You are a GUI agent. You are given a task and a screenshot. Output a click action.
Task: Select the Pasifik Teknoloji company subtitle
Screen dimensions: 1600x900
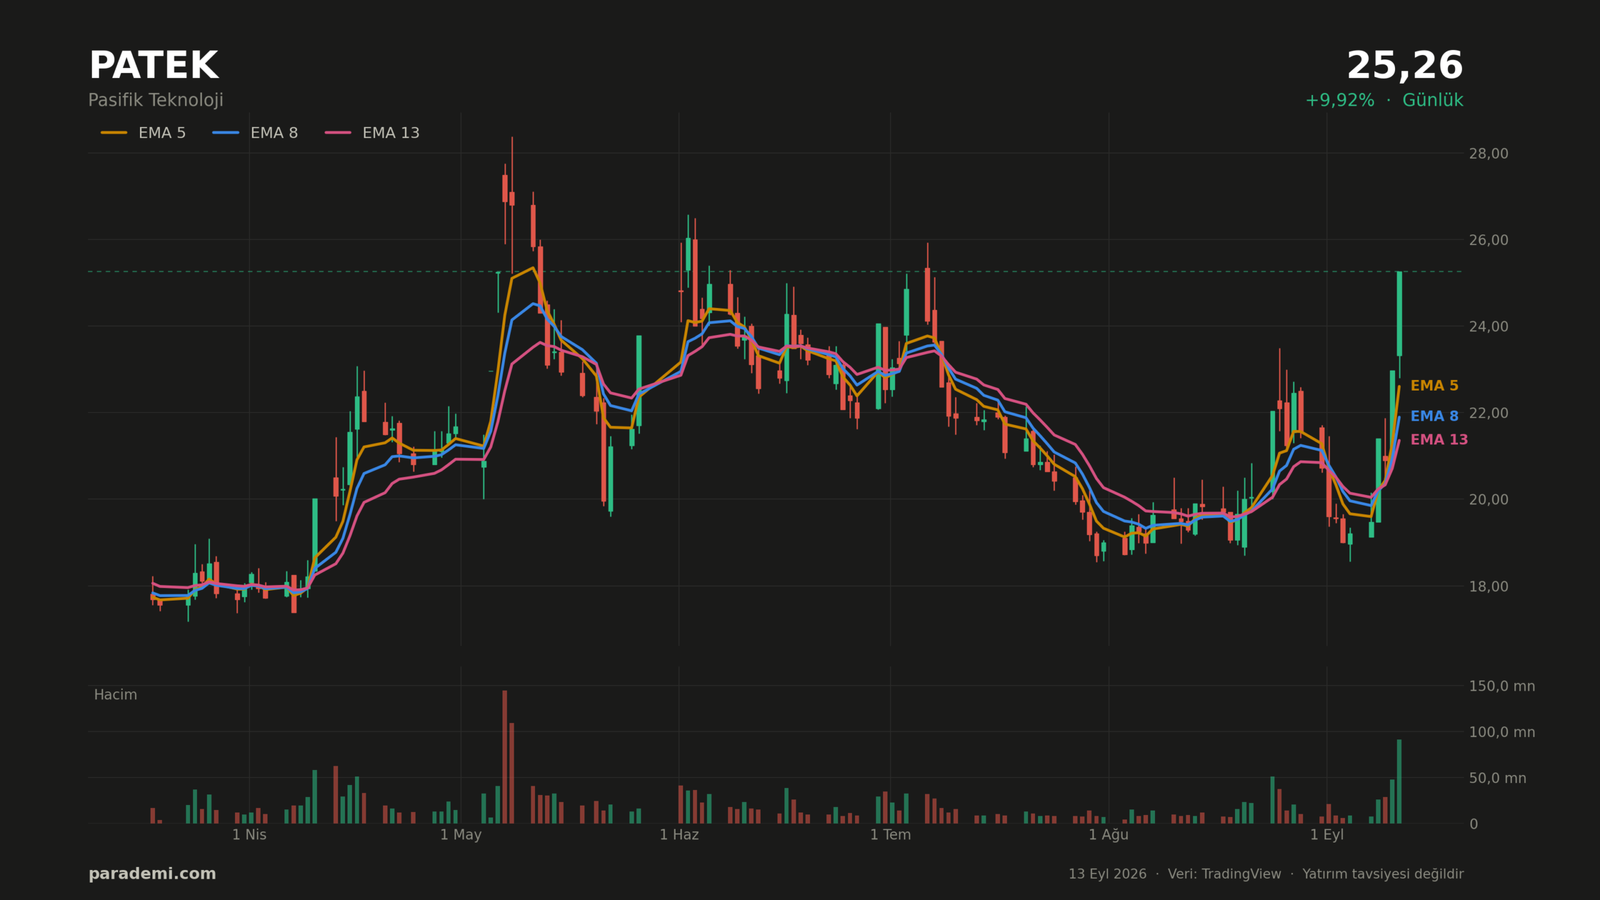[x=156, y=100]
